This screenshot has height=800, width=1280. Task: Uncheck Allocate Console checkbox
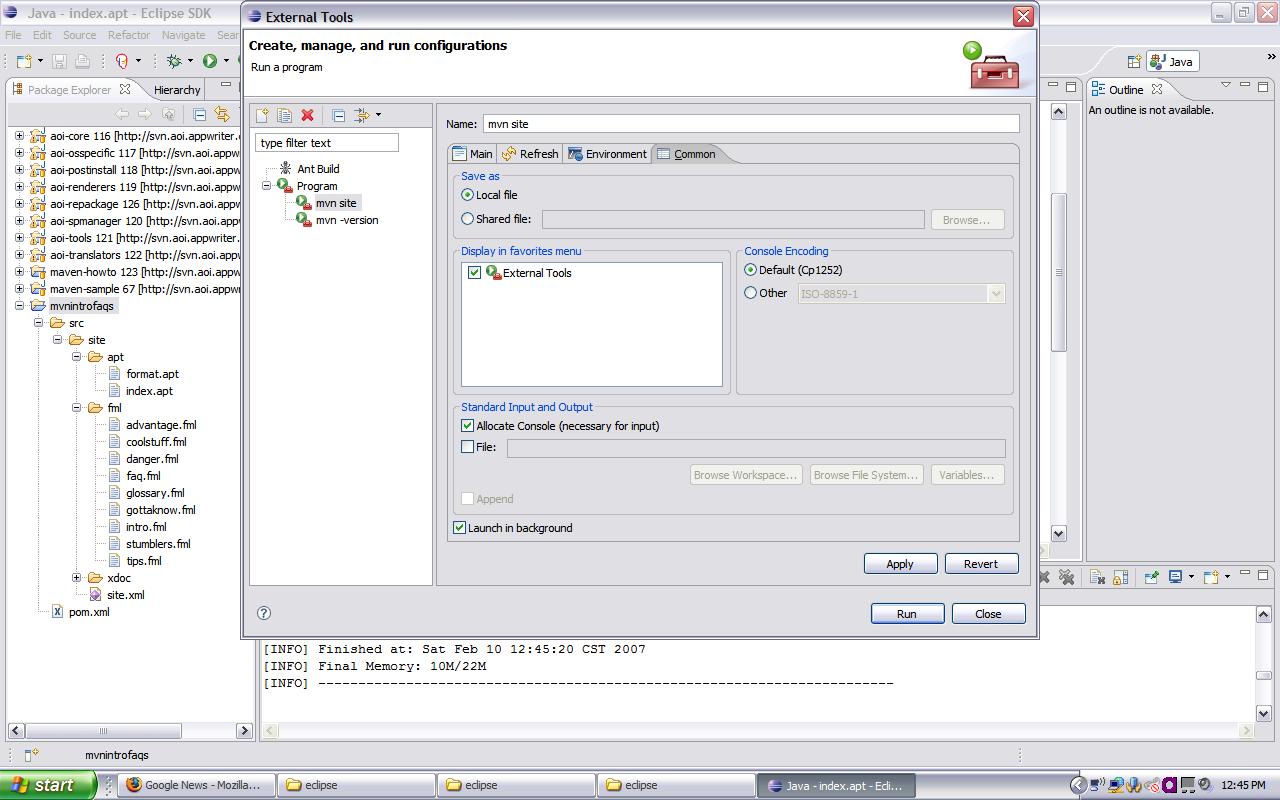pos(468,426)
